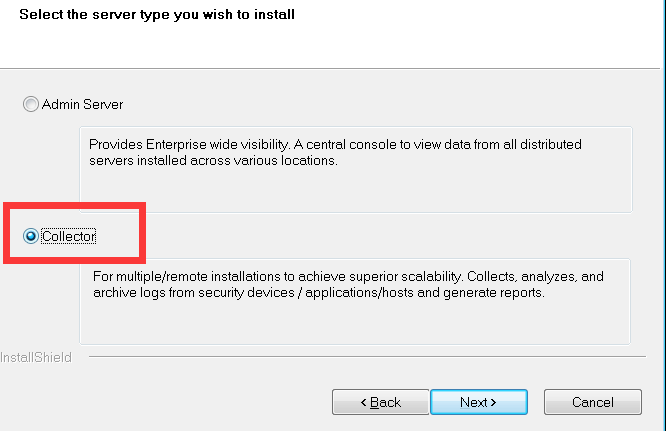666x431 pixels.
Task: Click the Collector description box
Action: (x=355, y=301)
